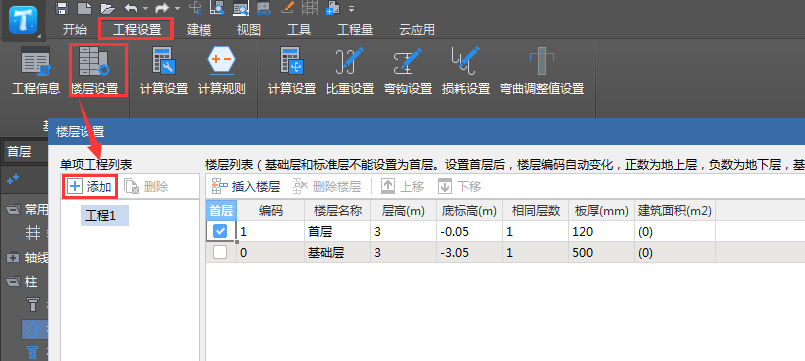Image resolution: width=805 pixels, height=361 pixels.
Task: Select the 工程量 tab
Action: (x=355, y=30)
